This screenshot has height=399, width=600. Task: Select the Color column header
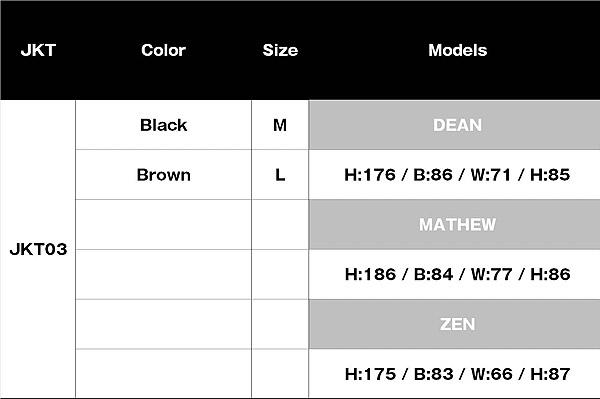click(x=163, y=50)
